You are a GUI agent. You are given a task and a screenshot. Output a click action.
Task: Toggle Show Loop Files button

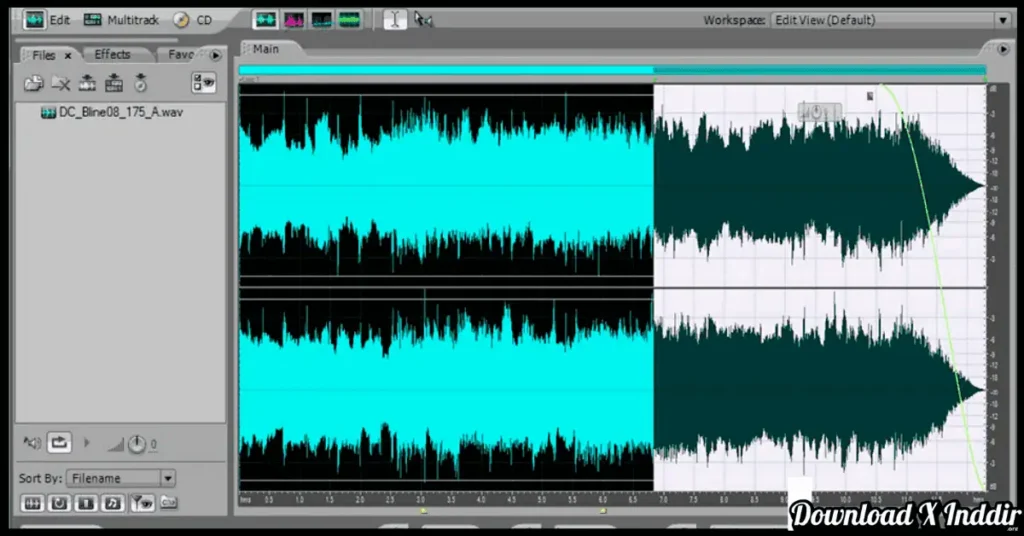tap(59, 503)
